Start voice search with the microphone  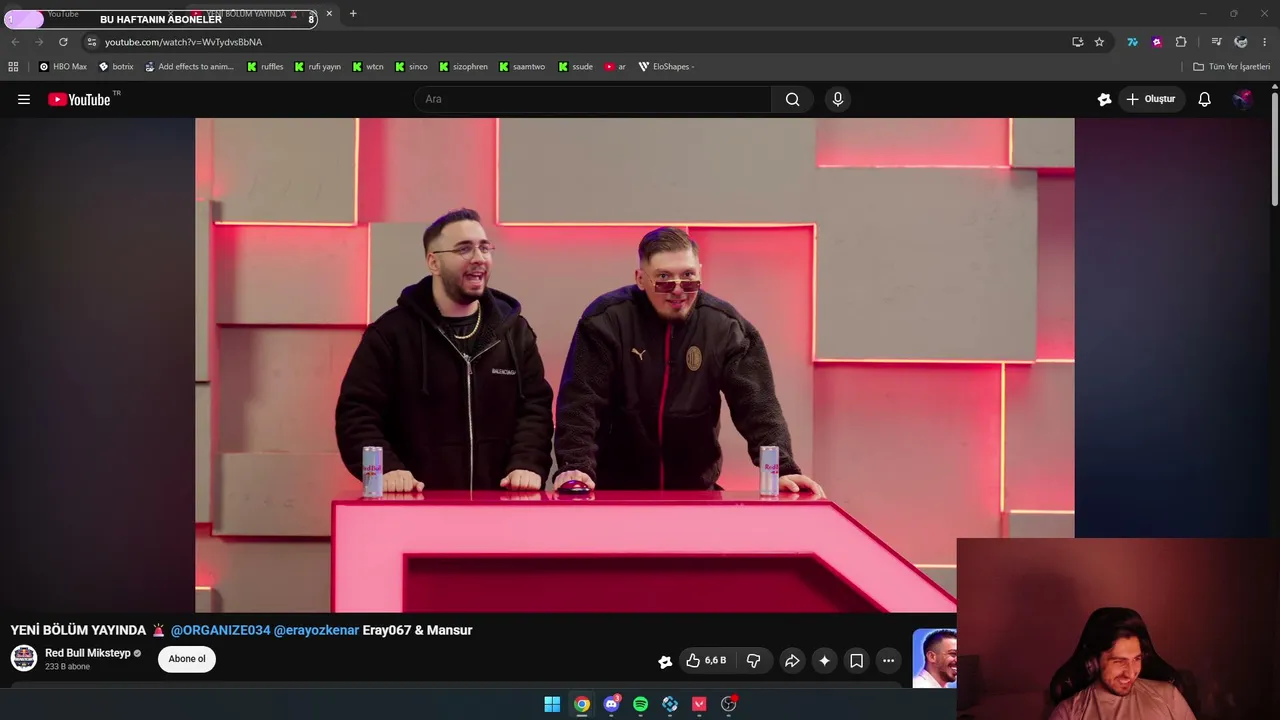click(838, 99)
